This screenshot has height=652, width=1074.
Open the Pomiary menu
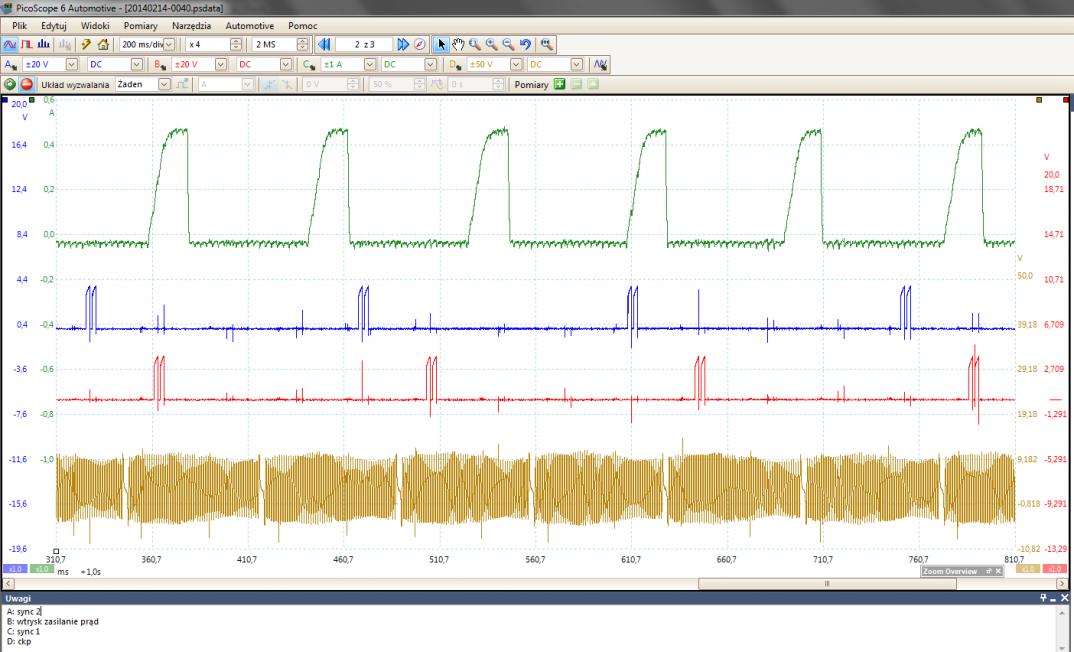pyautogui.click(x=140, y=25)
